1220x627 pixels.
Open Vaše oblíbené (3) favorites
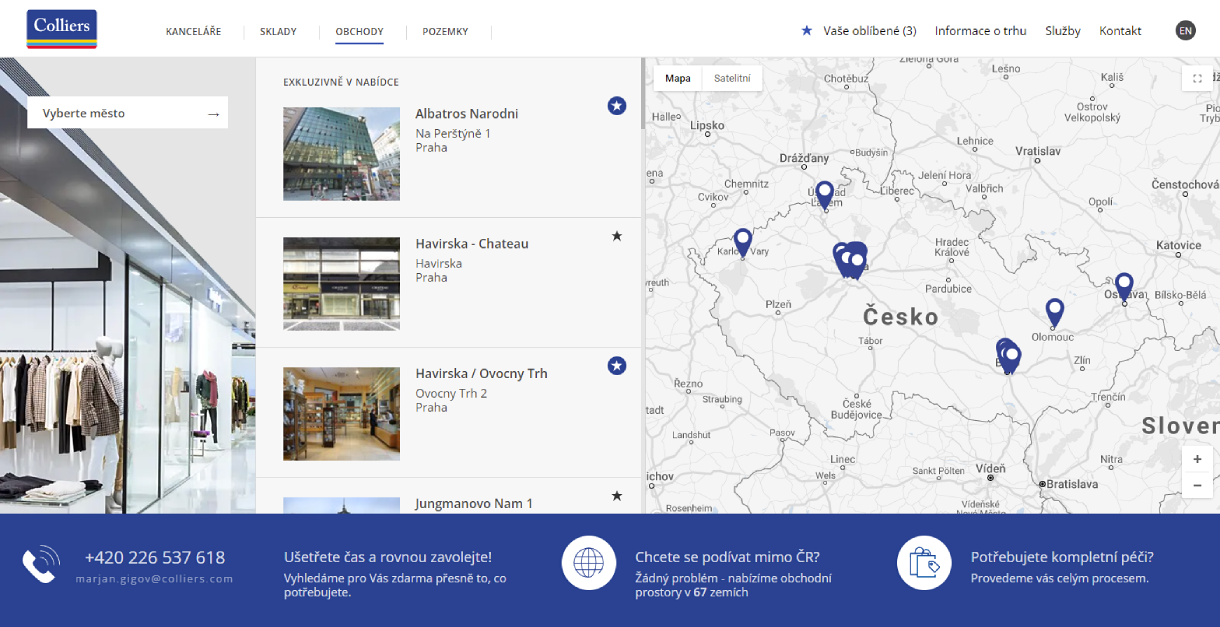tap(859, 31)
